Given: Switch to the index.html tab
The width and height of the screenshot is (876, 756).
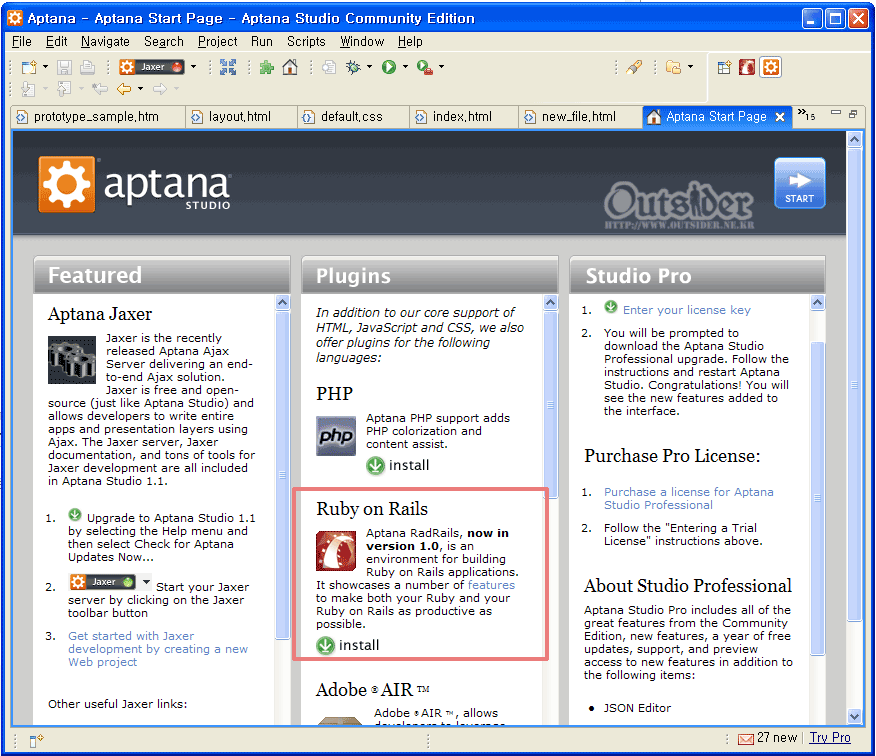Looking at the screenshot, I should point(462,117).
